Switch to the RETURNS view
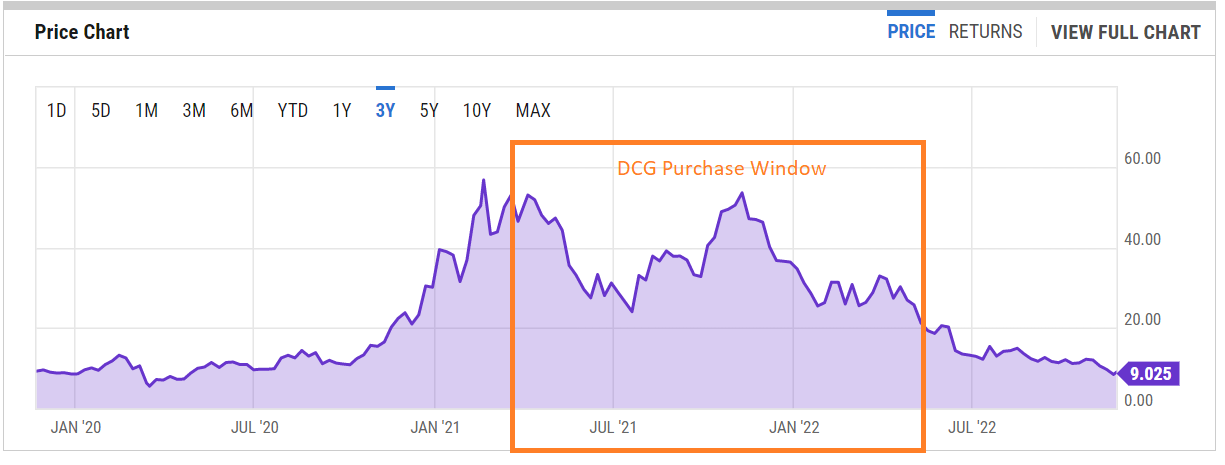Viewport: 1225px width, 465px height. tap(985, 32)
